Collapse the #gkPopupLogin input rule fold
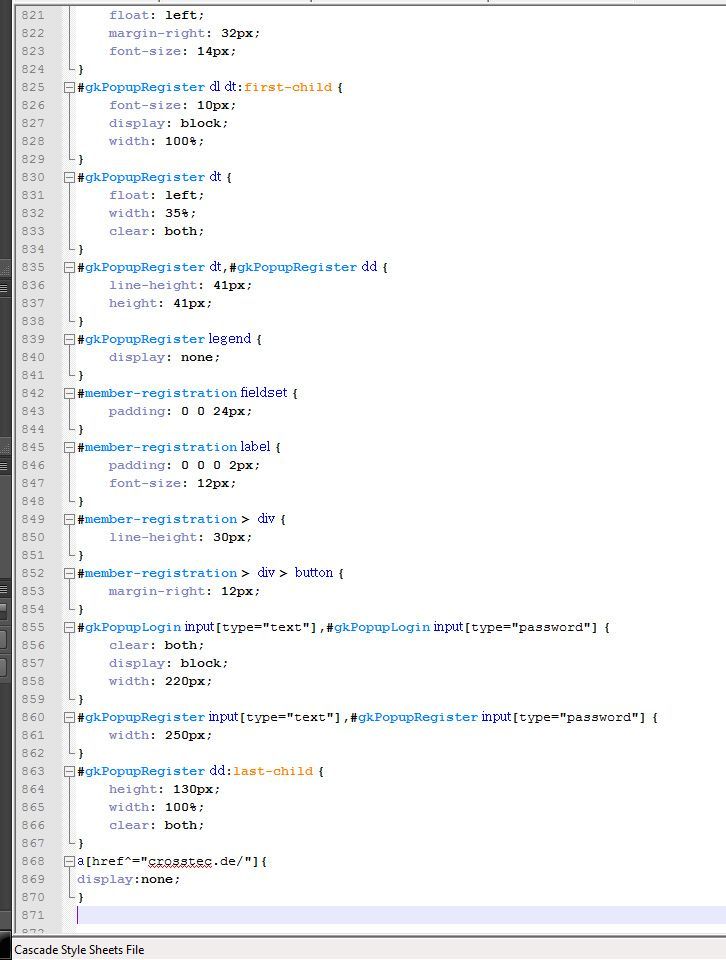Image resolution: width=726 pixels, height=960 pixels. [x=69, y=628]
